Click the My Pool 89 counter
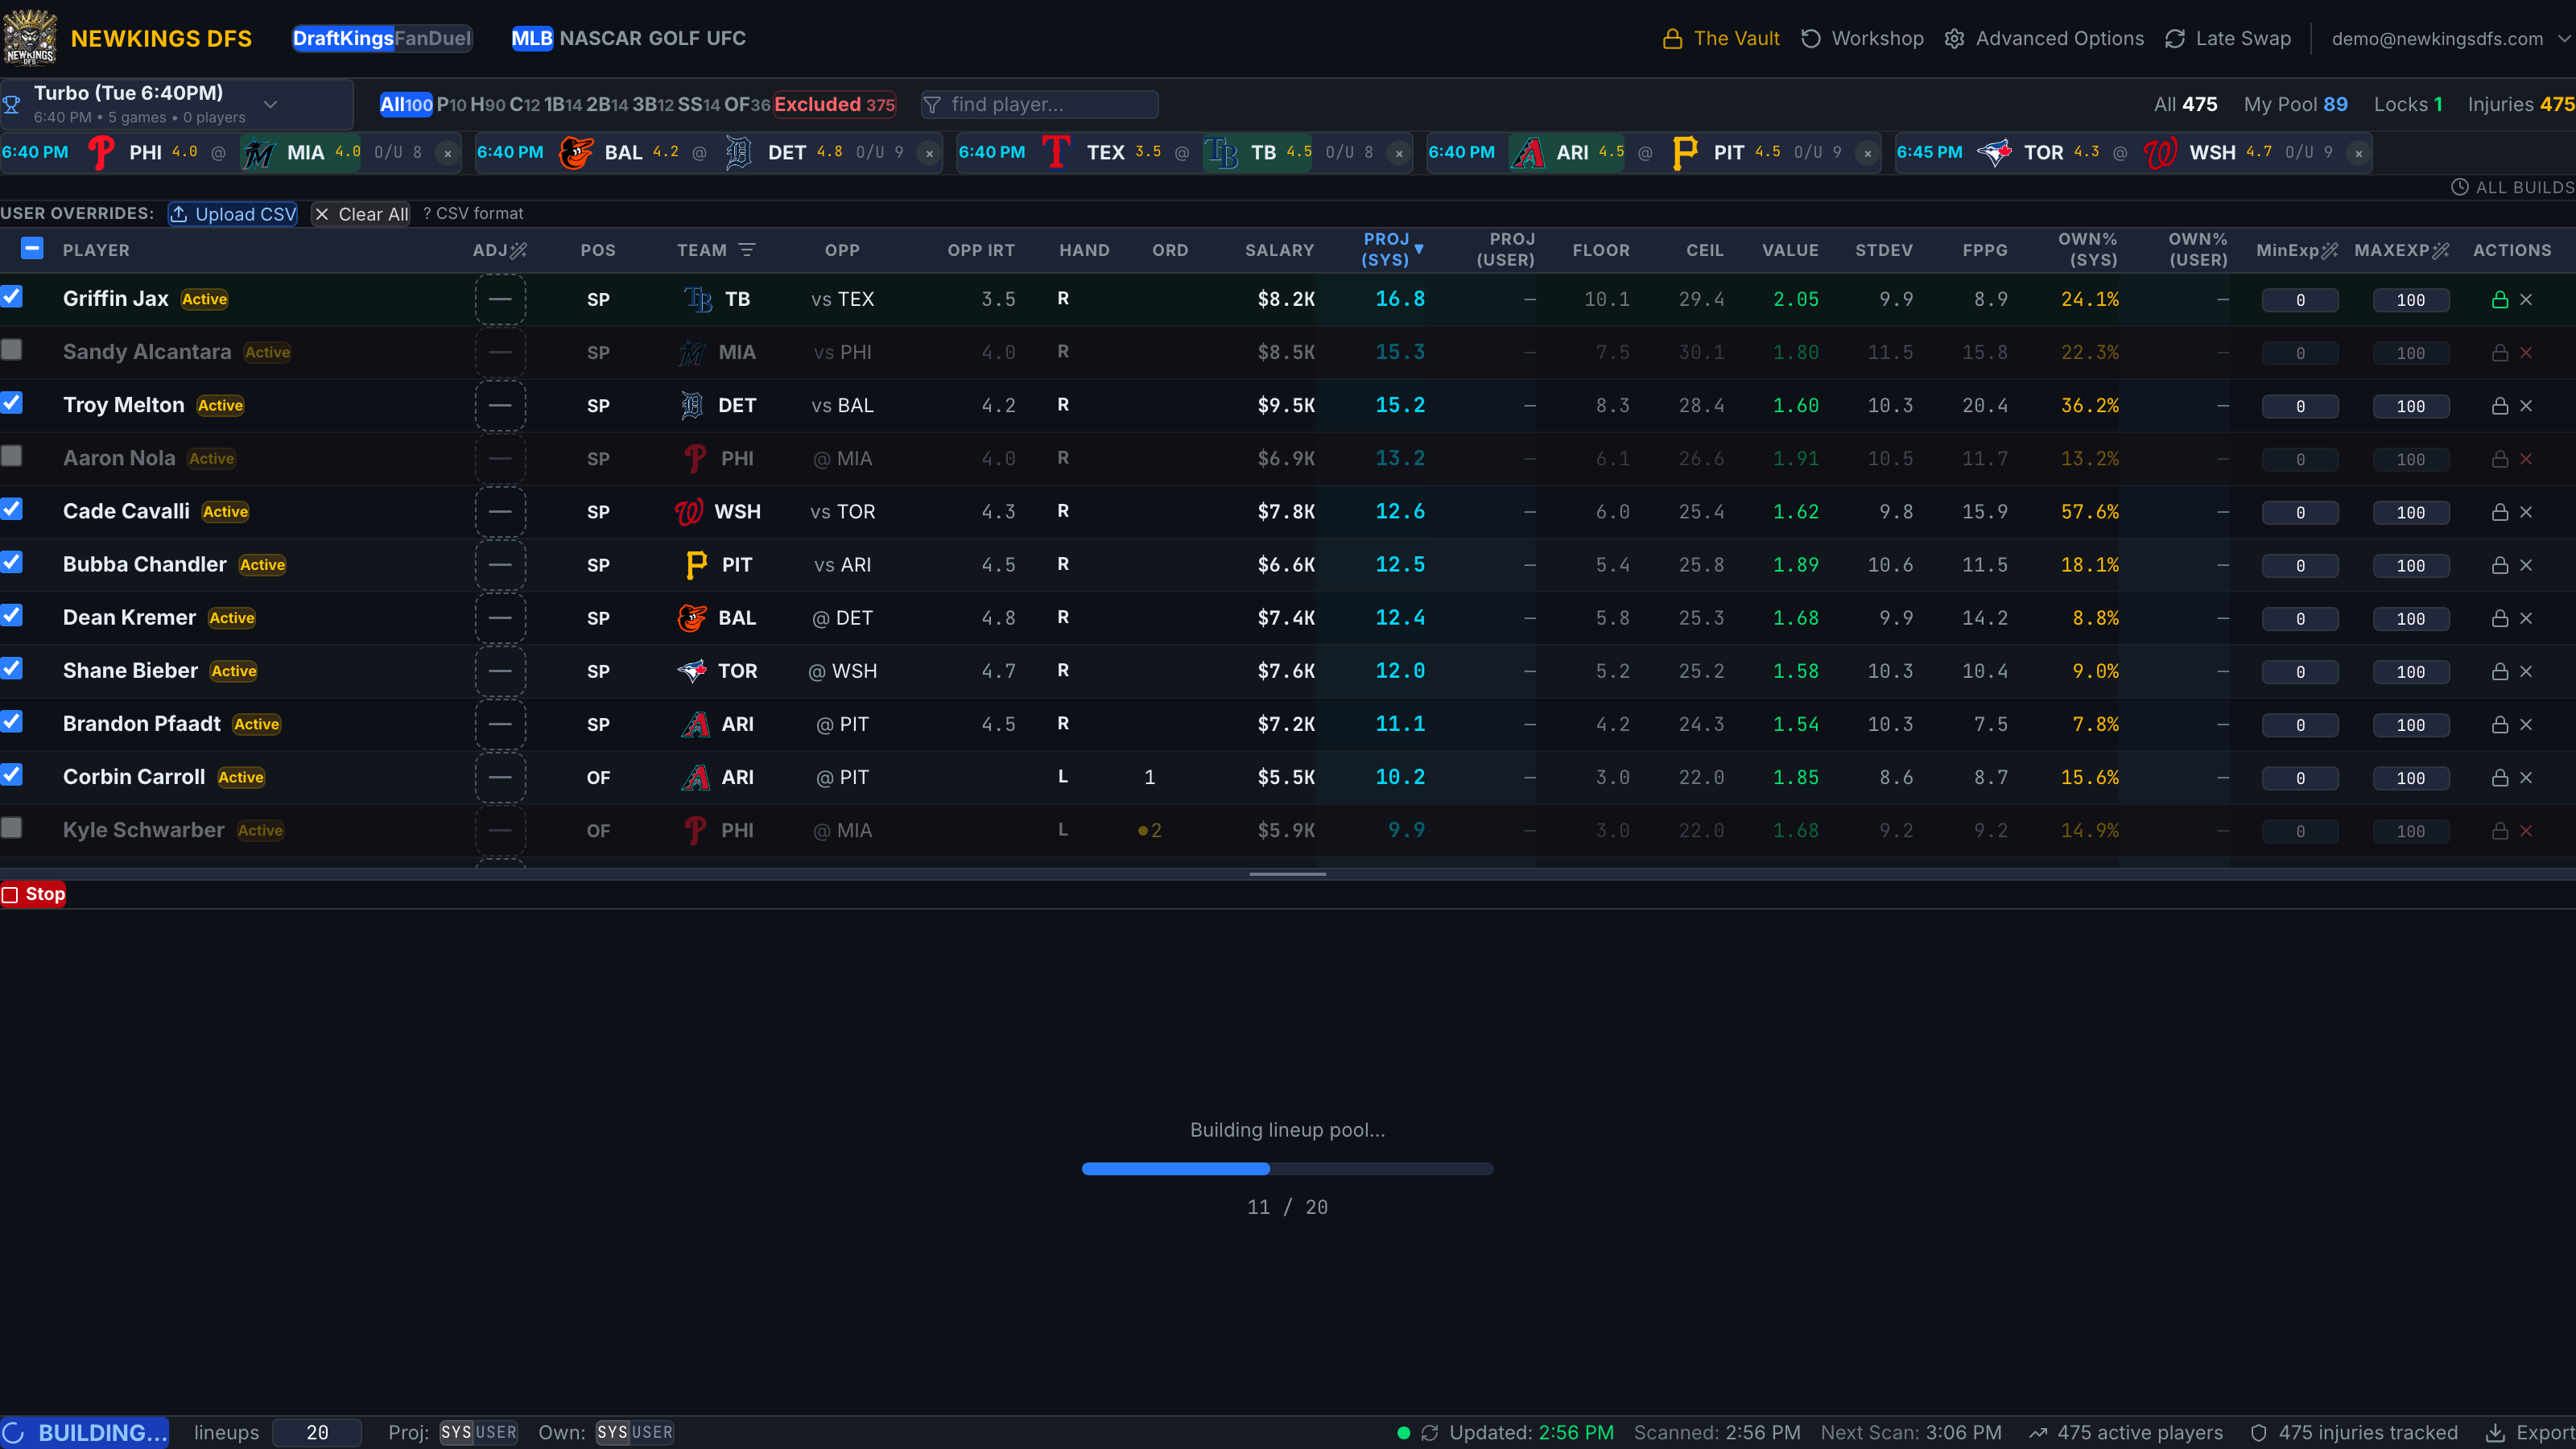Image resolution: width=2576 pixels, height=1449 pixels. 2296,105
